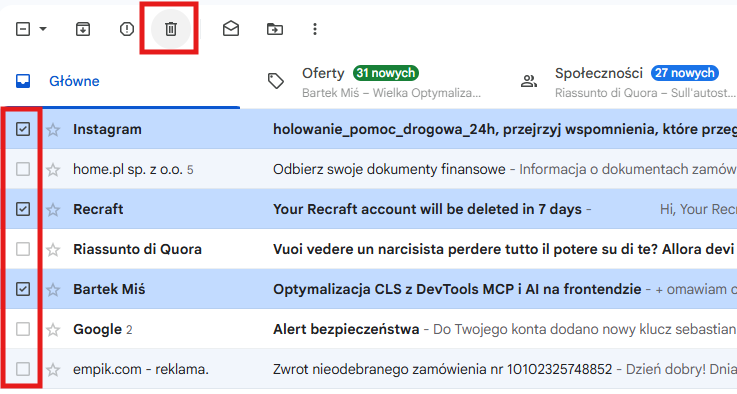Open the Riassunto di Quora sender name

137,249
